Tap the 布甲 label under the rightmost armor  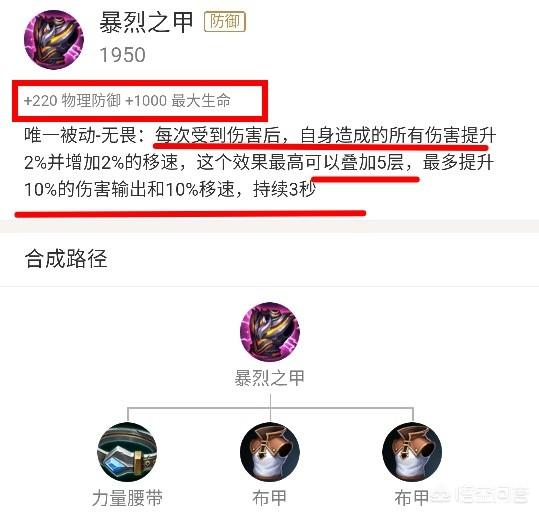412,498
